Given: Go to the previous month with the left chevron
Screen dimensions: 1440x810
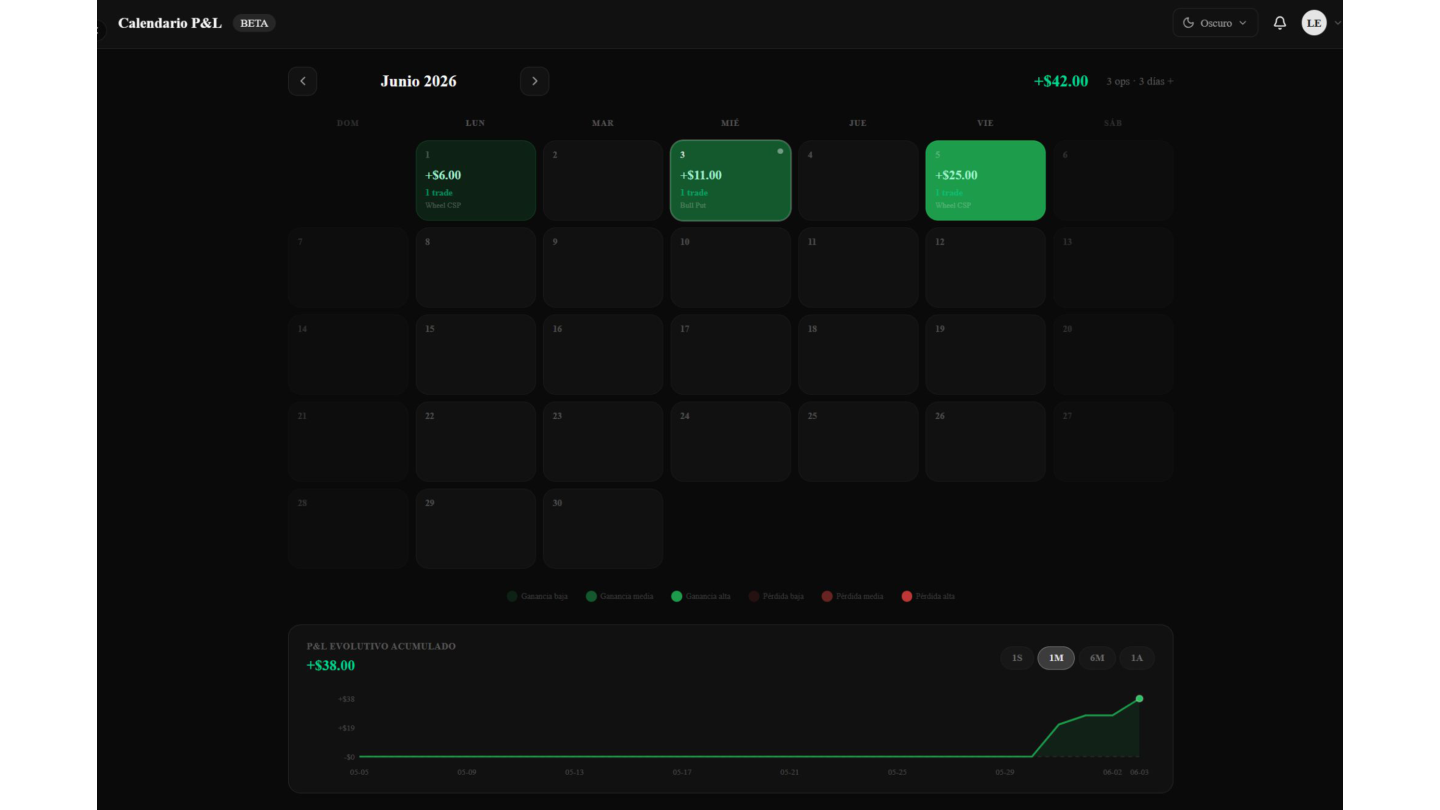Looking at the screenshot, I should click(303, 81).
